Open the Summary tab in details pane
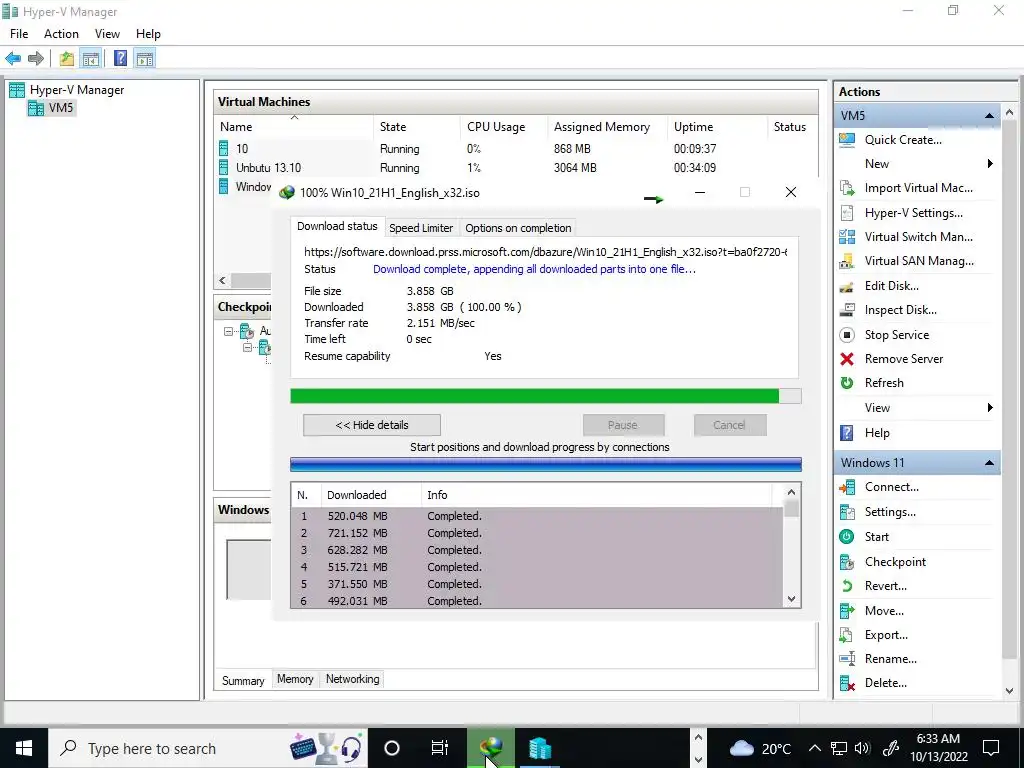Image resolution: width=1024 pixels, height=768 pixels. 243,680
